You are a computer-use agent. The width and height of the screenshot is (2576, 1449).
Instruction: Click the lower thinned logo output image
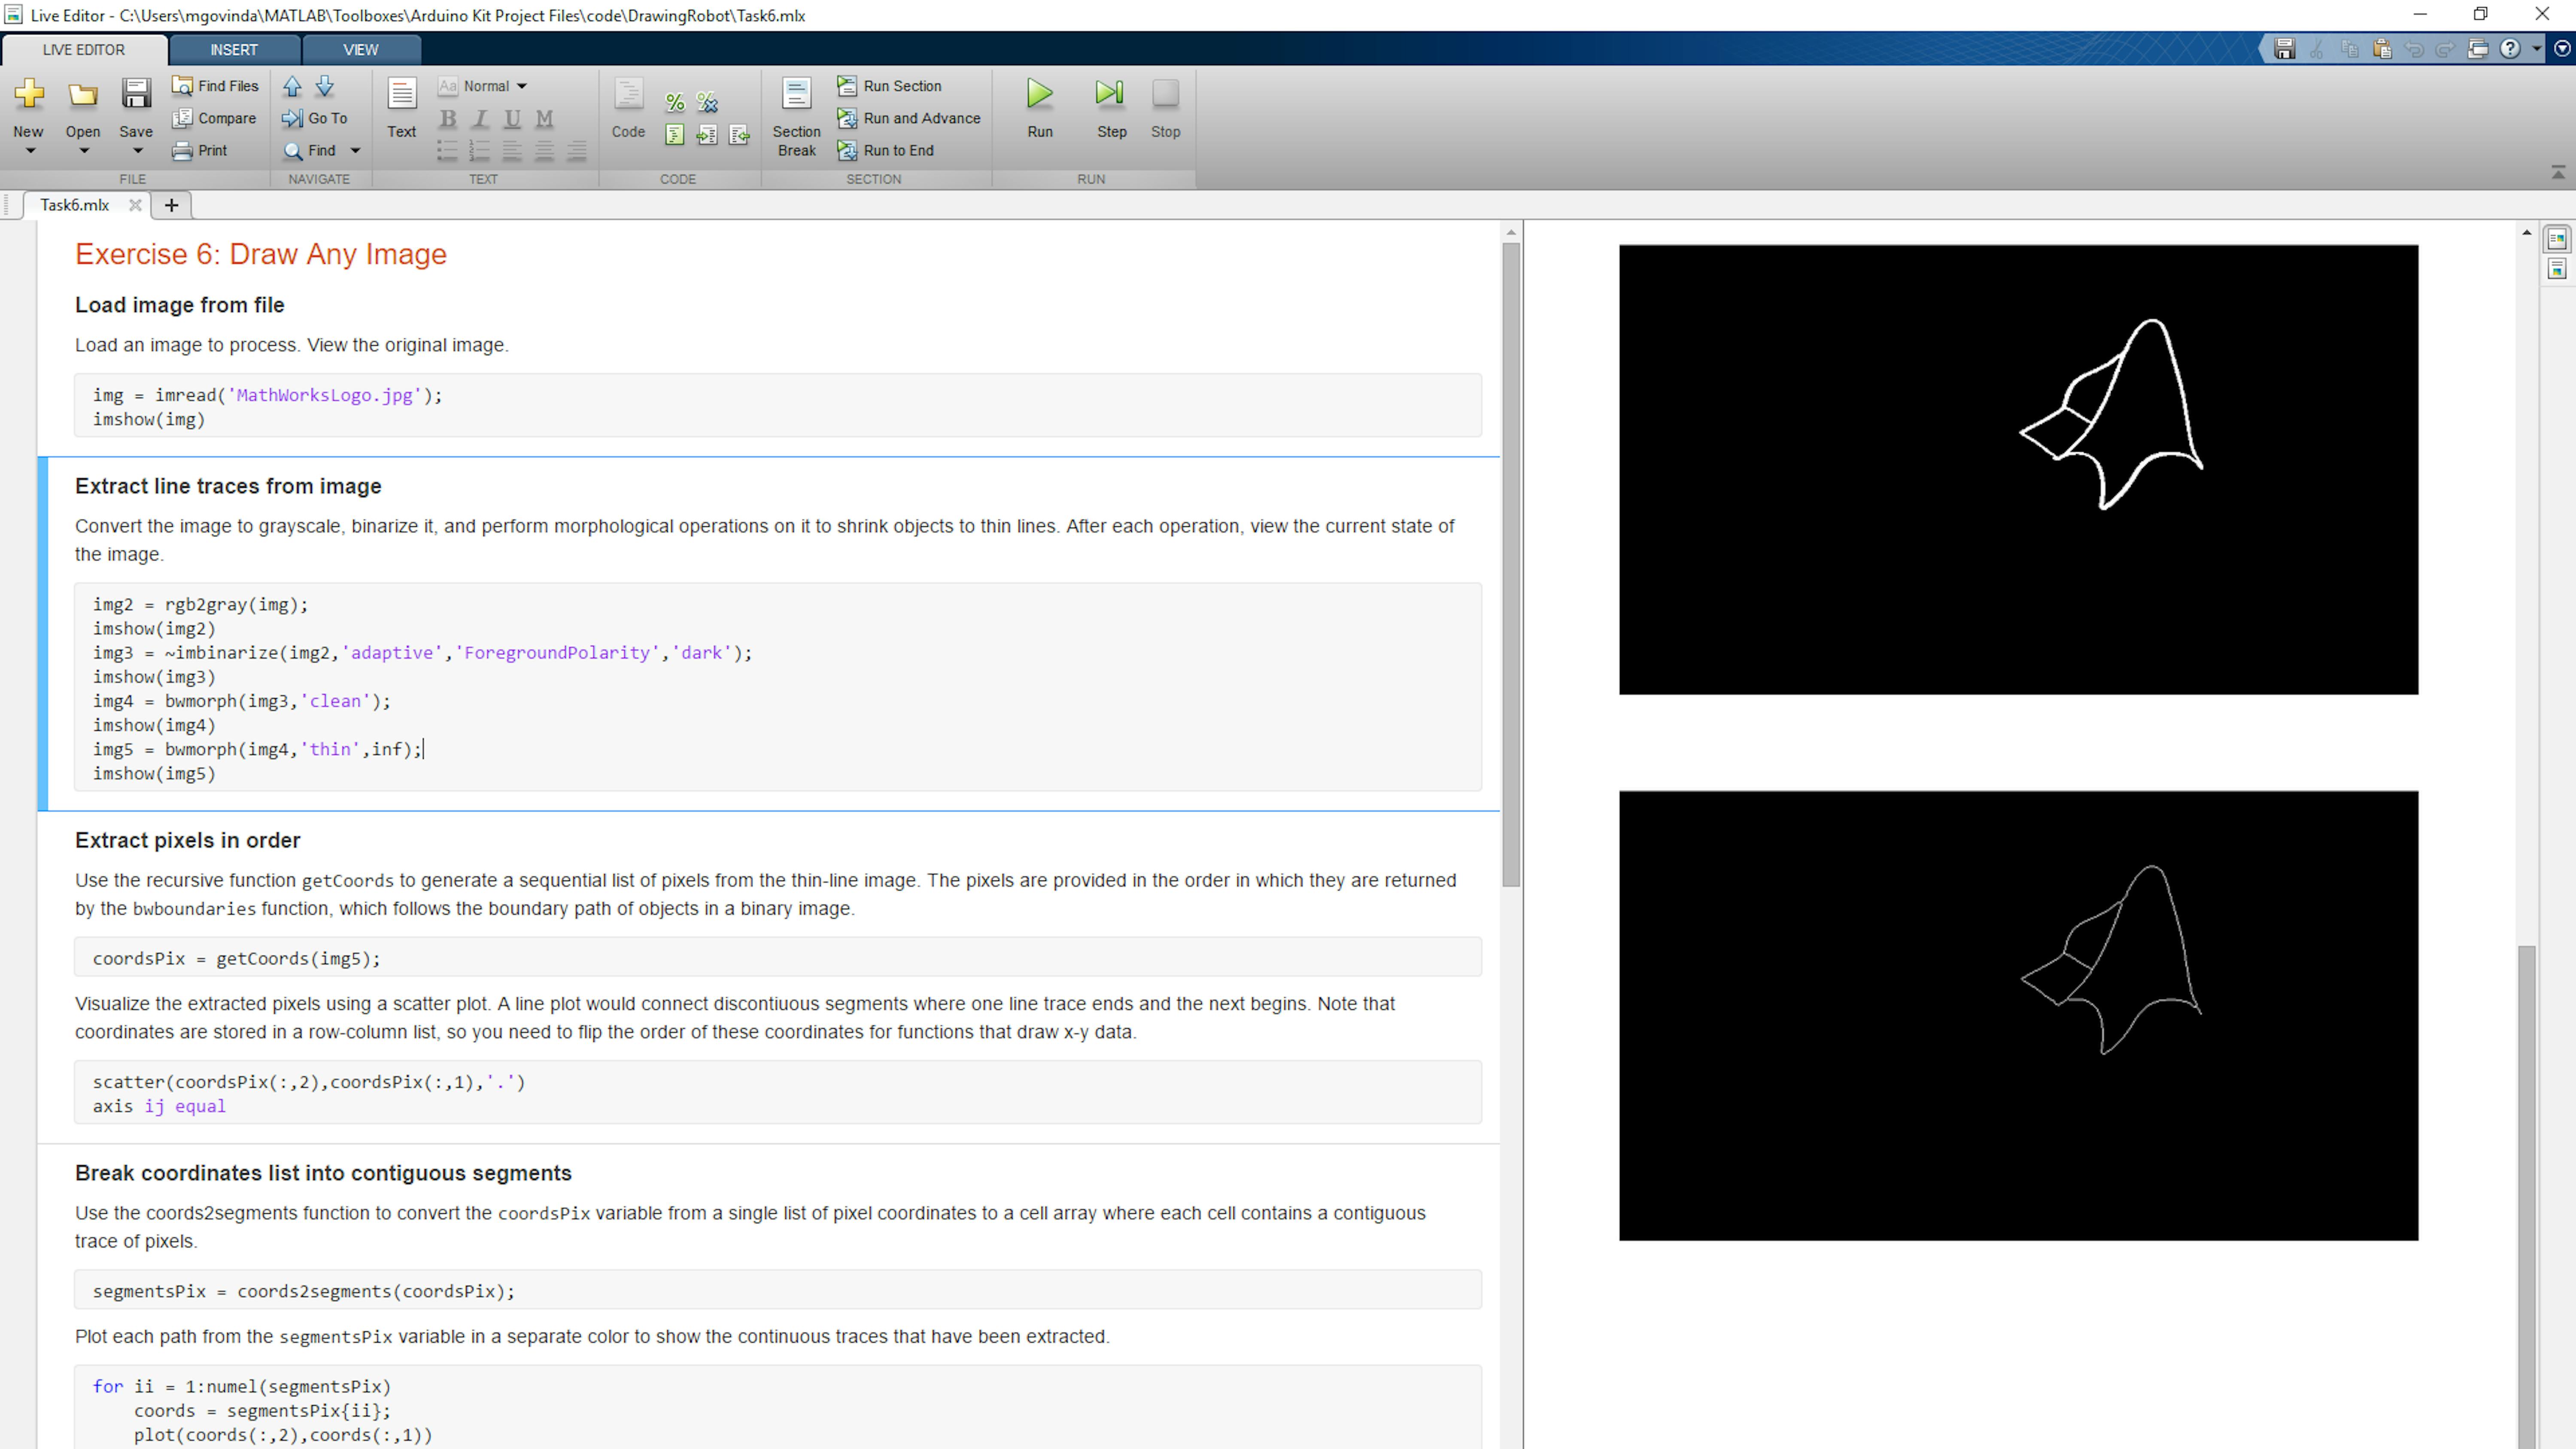2018,1016
